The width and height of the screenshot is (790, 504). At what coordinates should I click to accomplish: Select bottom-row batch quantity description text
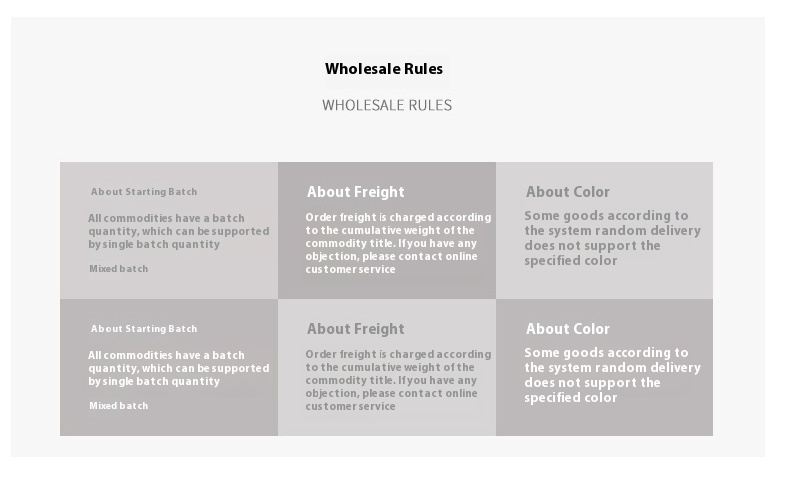tap(178, 368)
